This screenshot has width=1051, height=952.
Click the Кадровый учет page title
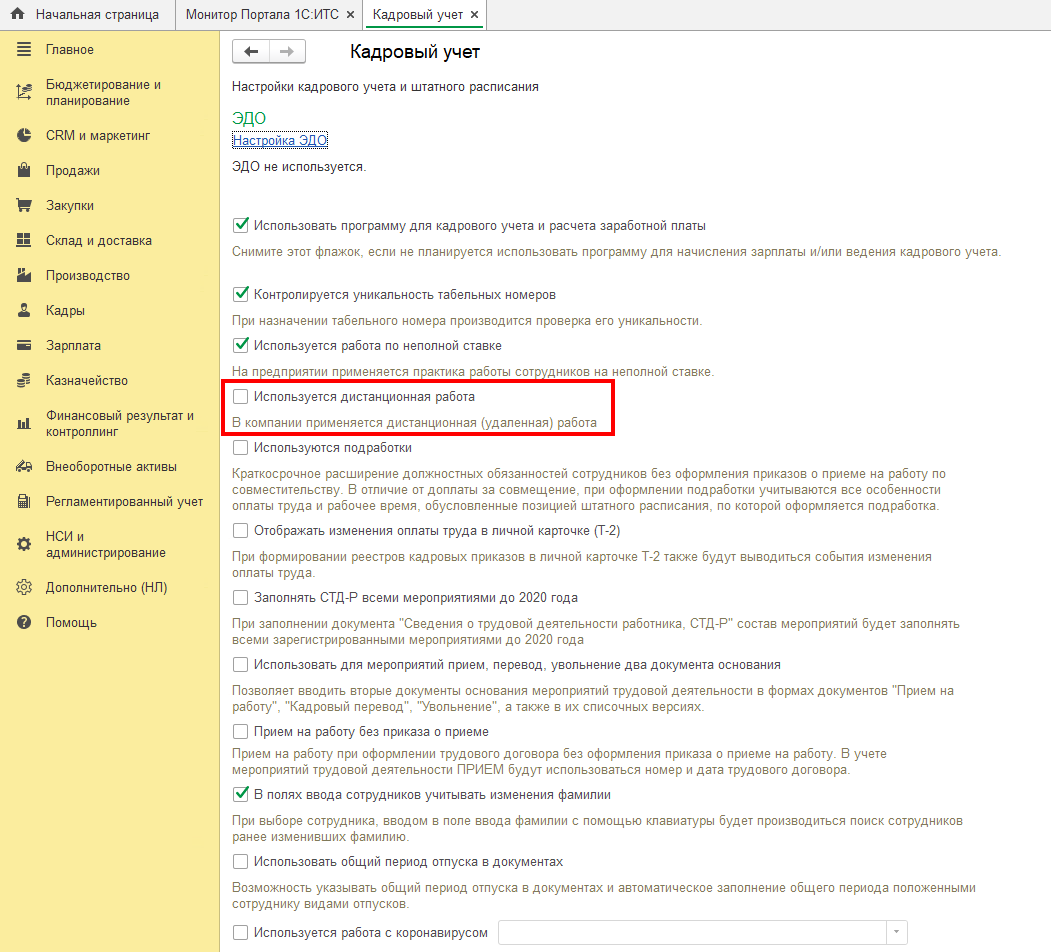point(415,52)
